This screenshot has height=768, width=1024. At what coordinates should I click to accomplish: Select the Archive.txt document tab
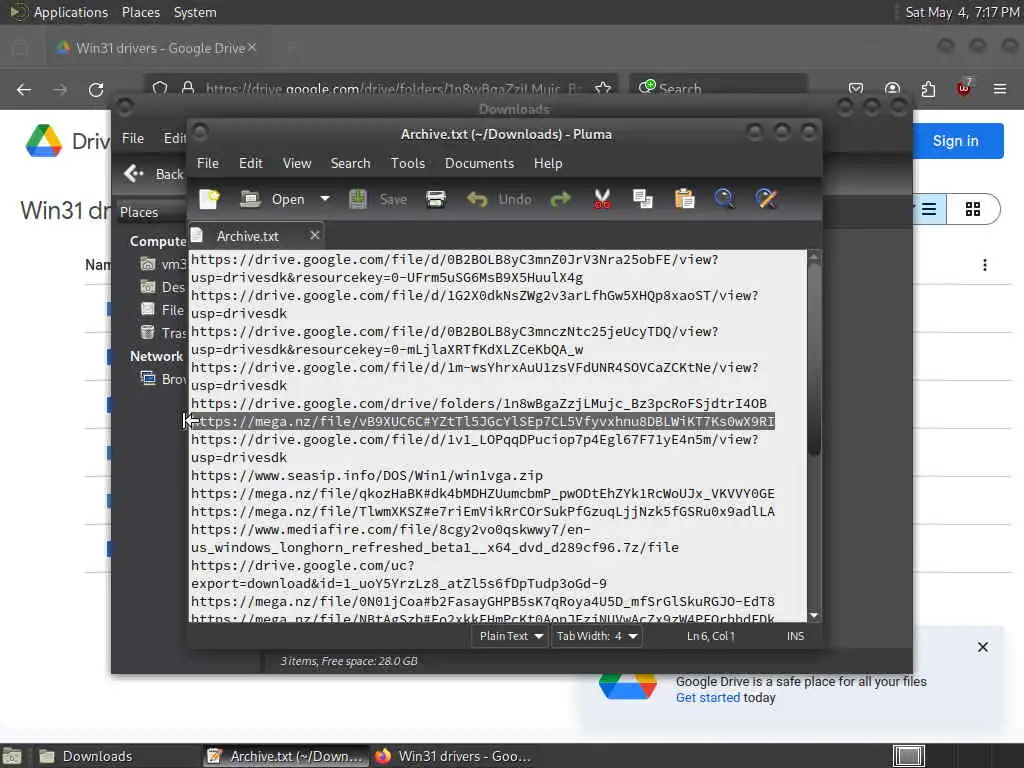click(x=248, y=236)
